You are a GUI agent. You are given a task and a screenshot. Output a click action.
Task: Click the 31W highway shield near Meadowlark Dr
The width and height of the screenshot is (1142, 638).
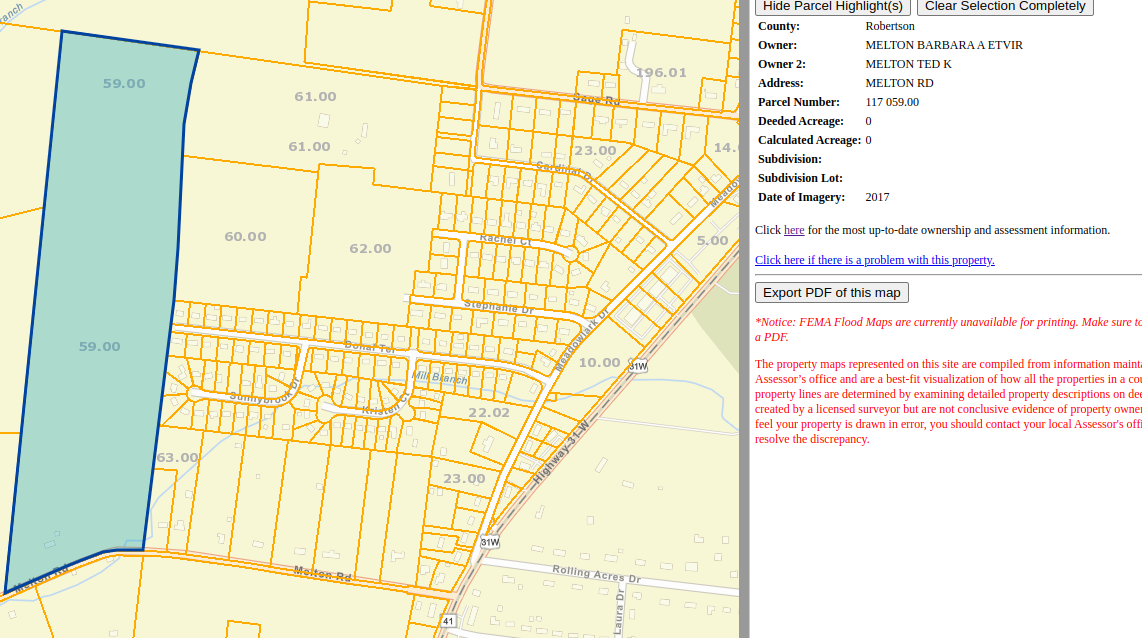pos(638,366)
